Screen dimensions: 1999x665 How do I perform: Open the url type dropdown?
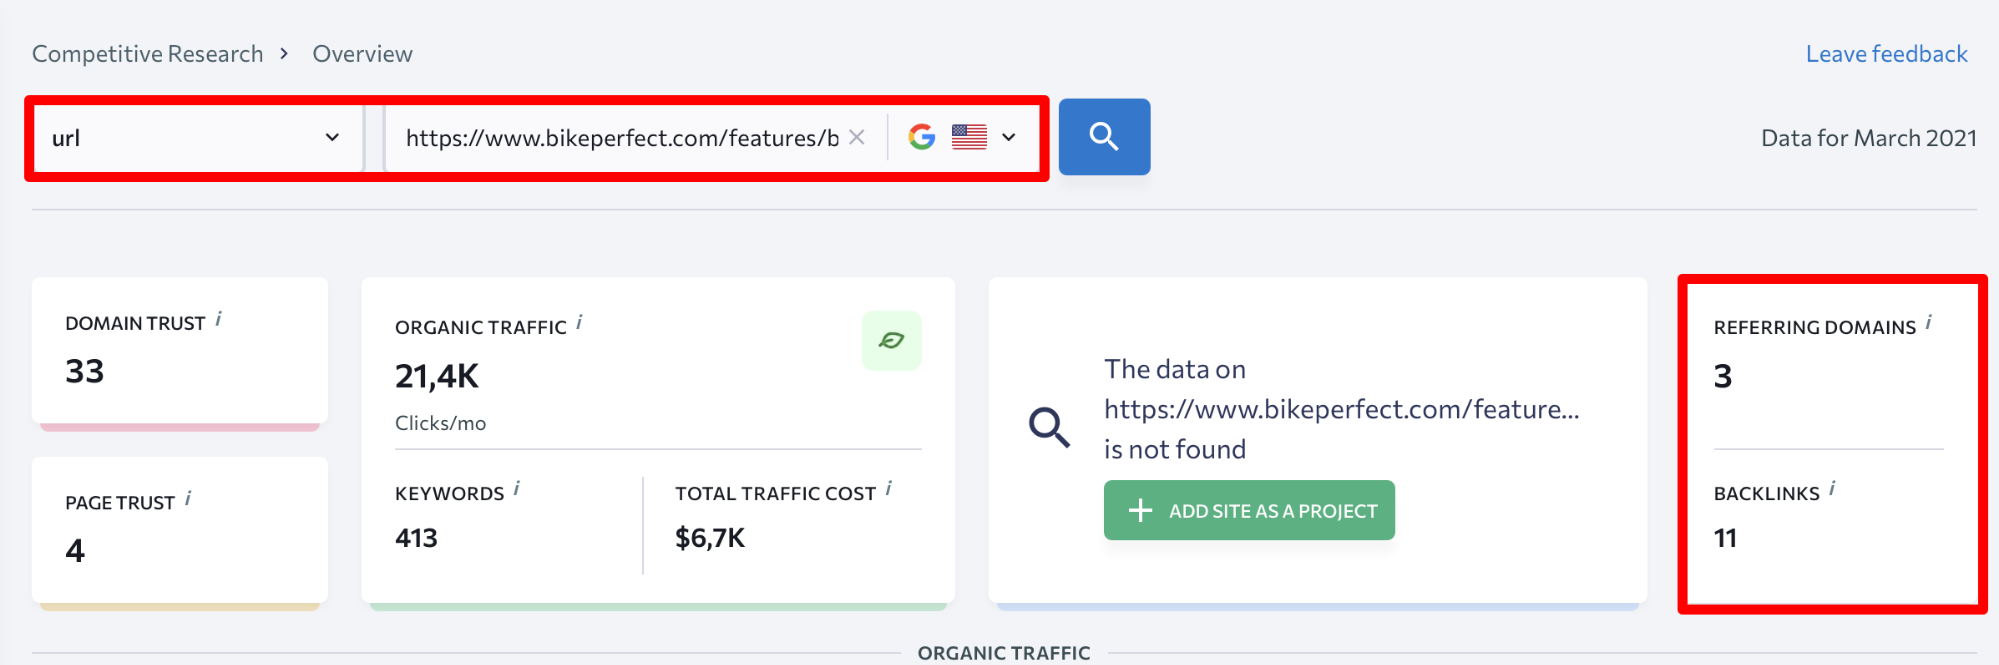coord(195,138)
